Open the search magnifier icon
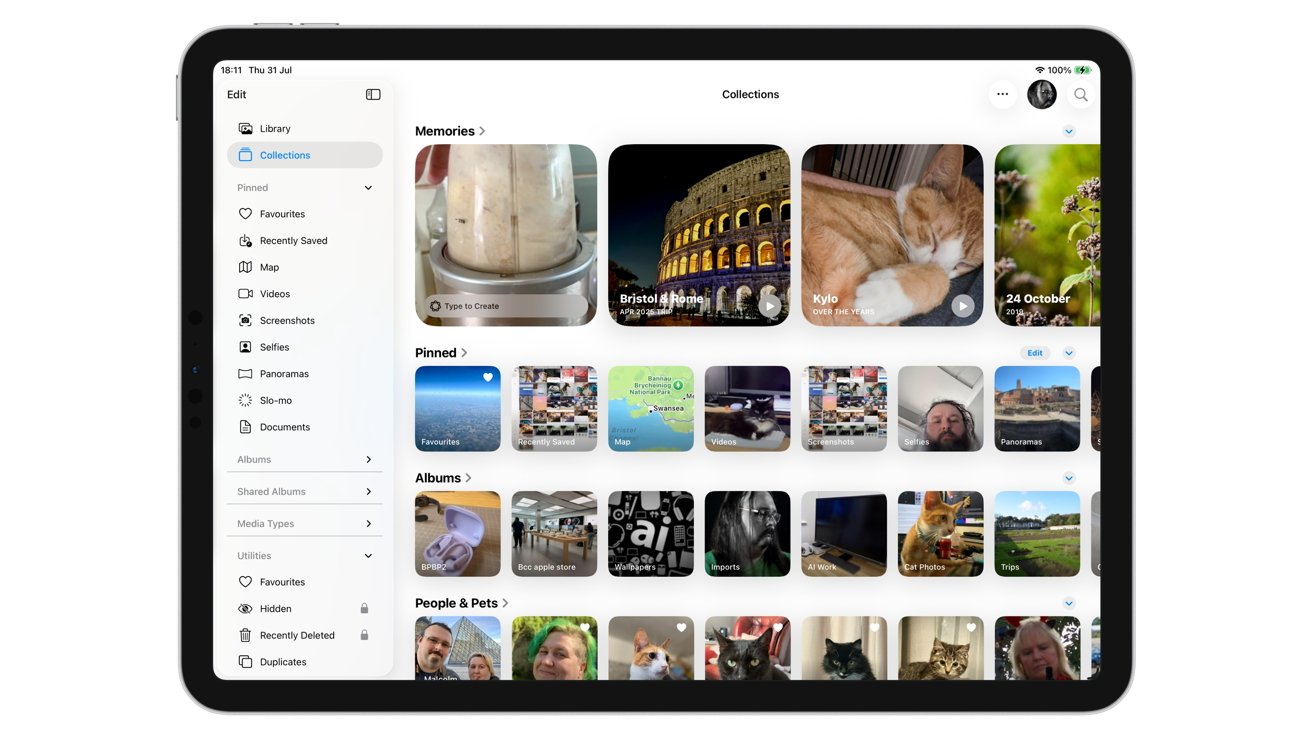 tap(1081, 95)
